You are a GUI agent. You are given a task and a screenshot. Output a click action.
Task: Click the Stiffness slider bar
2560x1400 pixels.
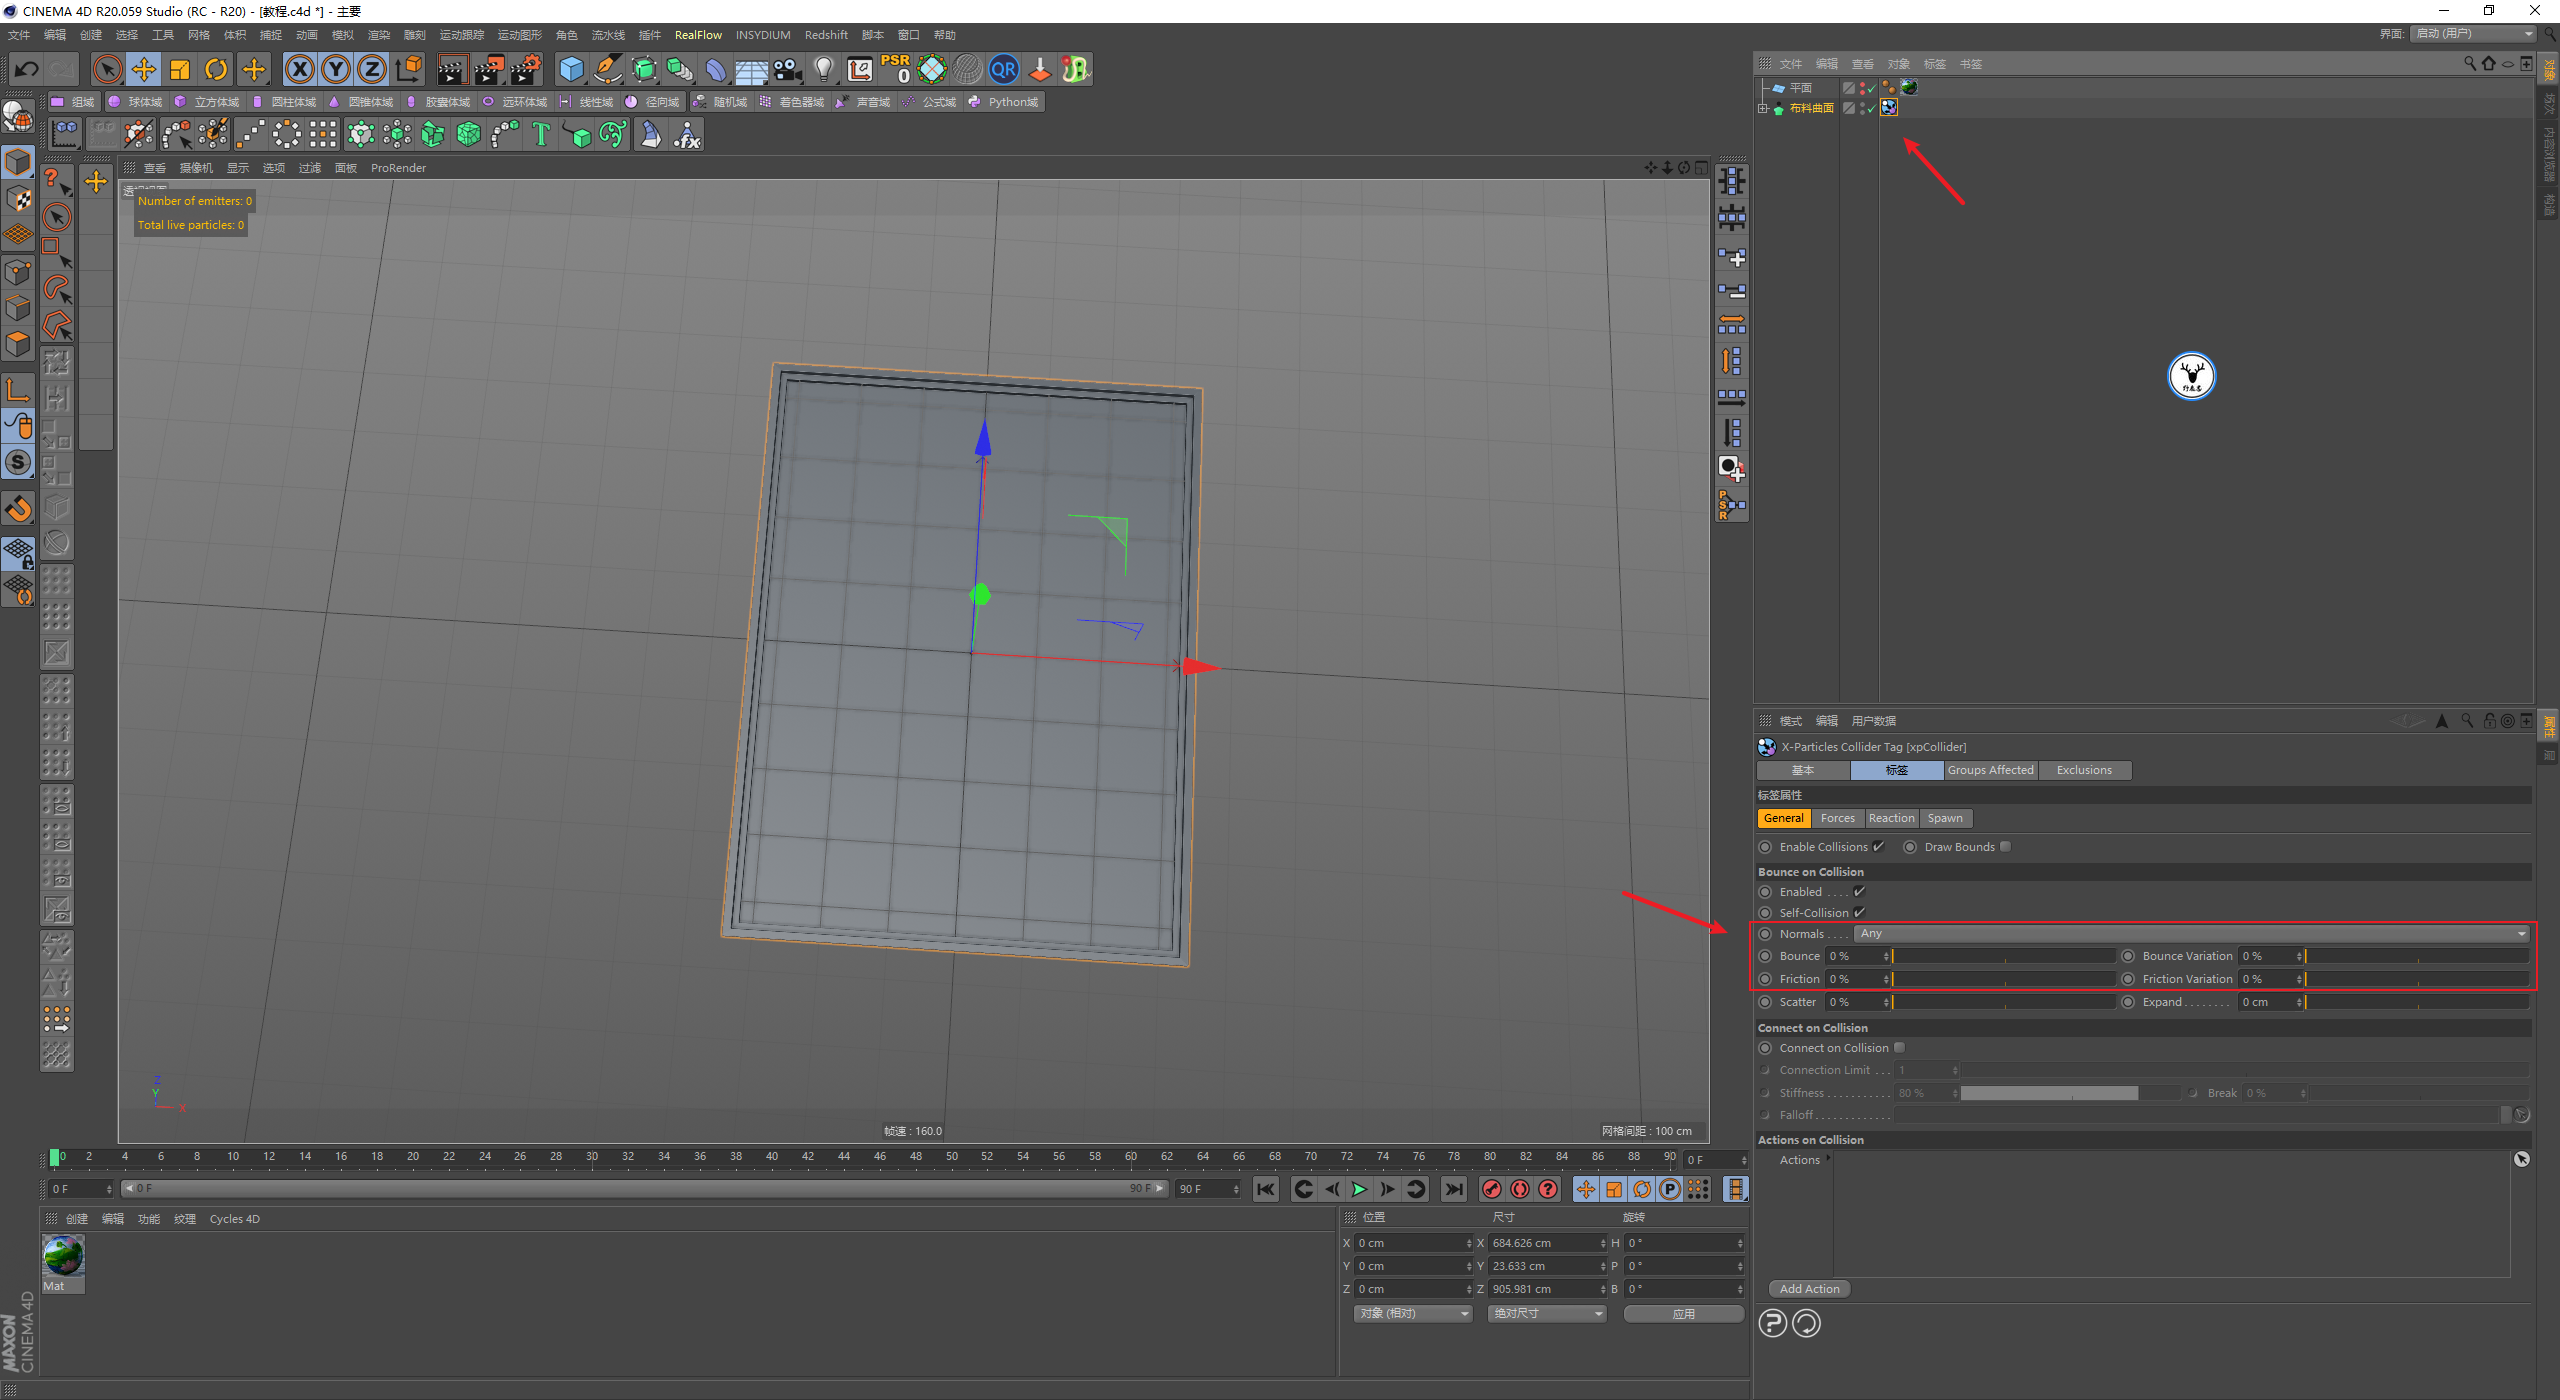click(2048, 1093)
